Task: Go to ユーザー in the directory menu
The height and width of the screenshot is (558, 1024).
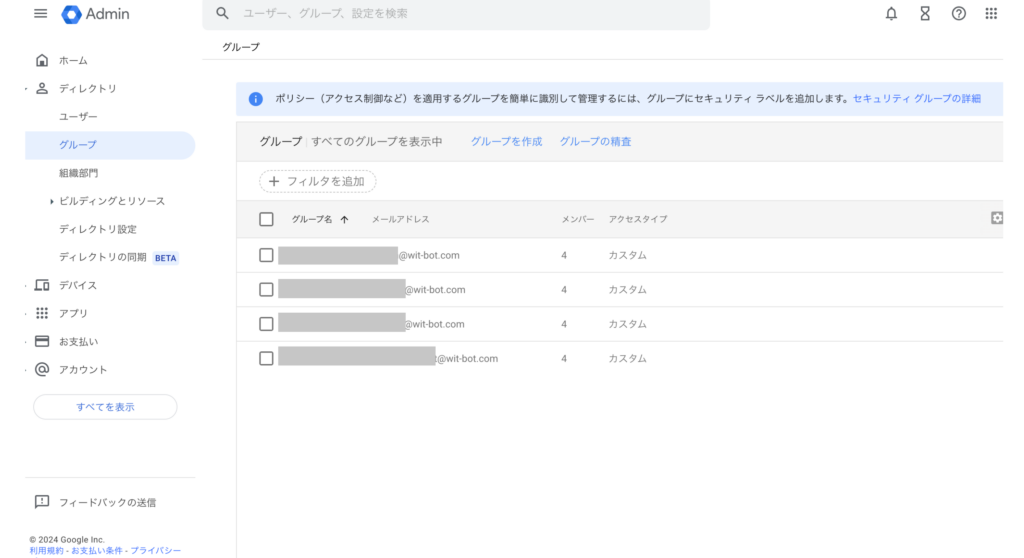Action: pos(78,117)
